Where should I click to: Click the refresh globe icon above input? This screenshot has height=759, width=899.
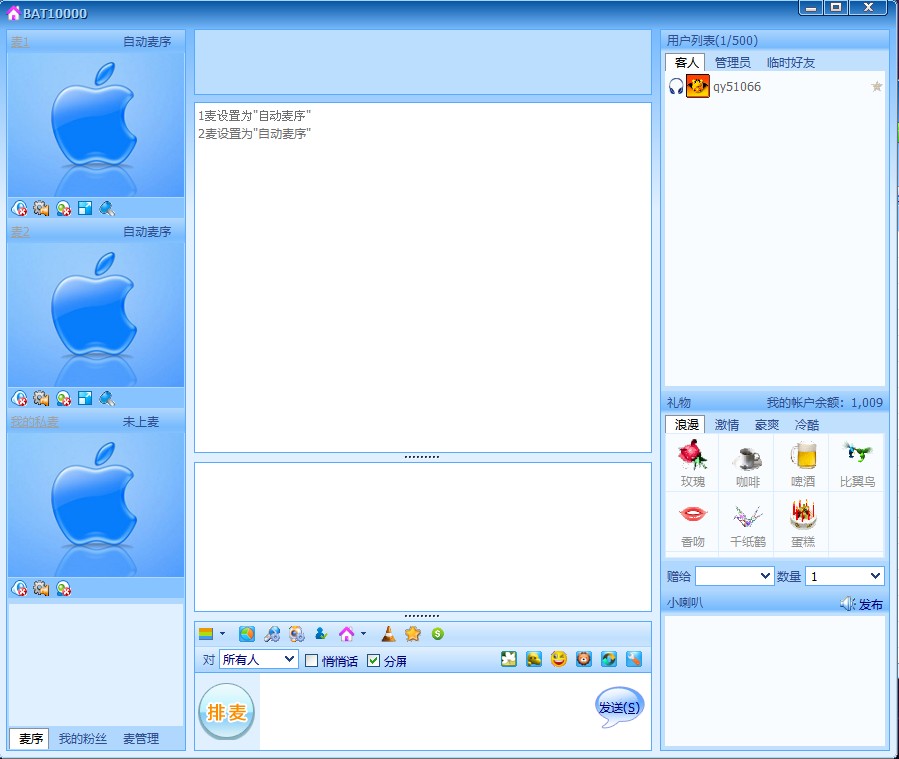pyautogui.click(x=608, y=659)
